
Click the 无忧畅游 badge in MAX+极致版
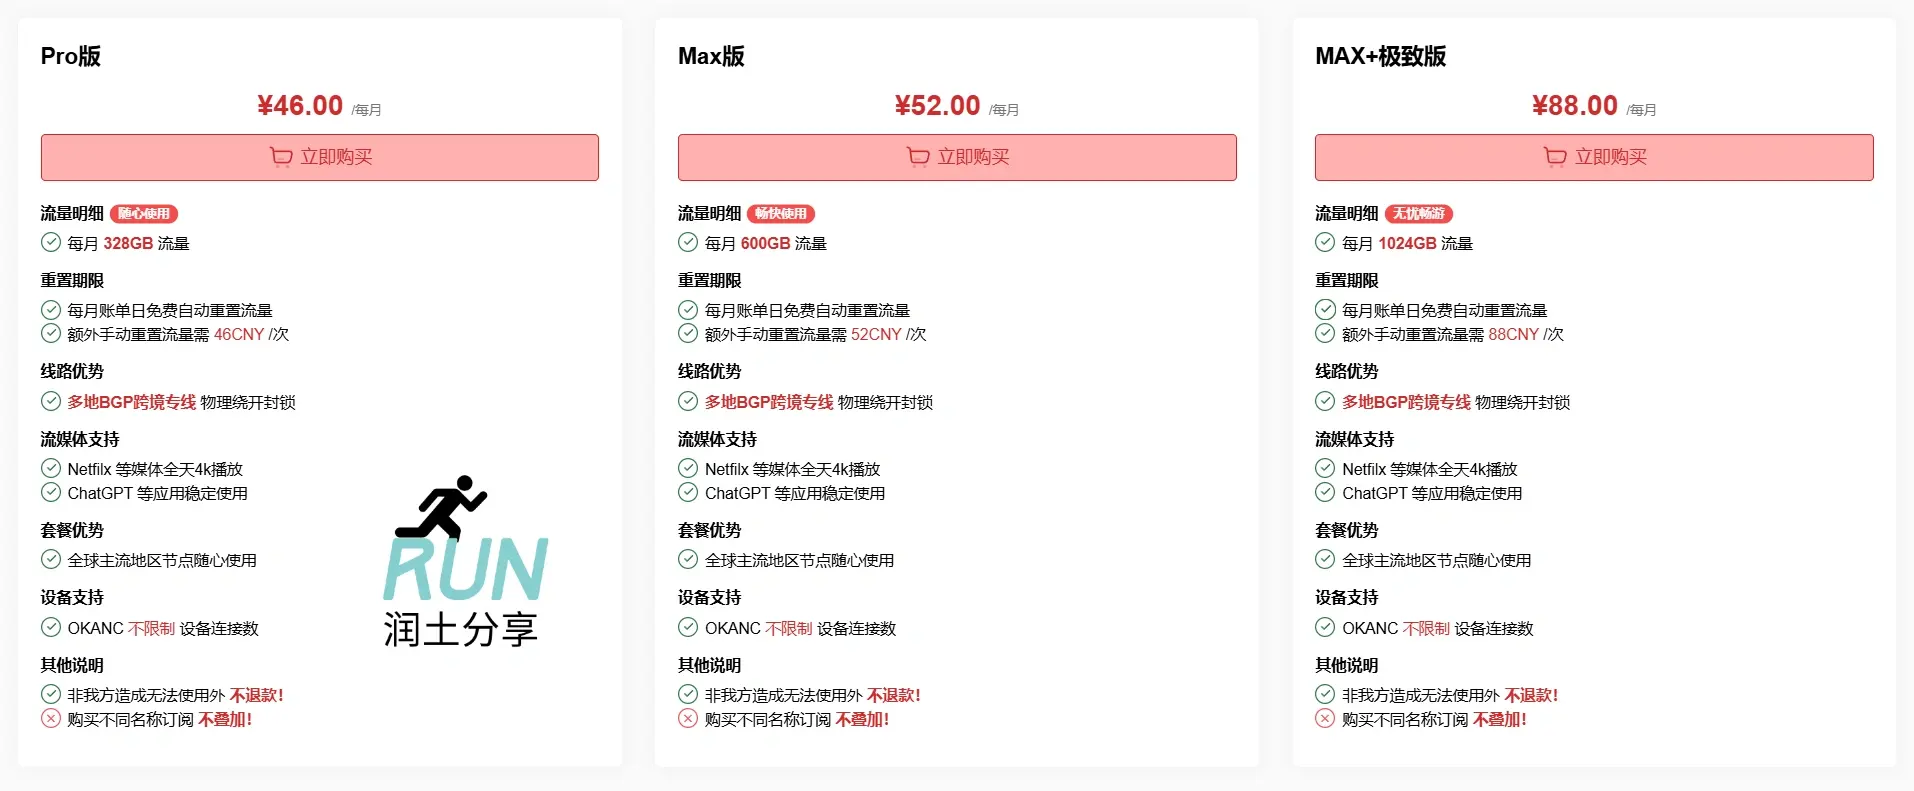1419,213
